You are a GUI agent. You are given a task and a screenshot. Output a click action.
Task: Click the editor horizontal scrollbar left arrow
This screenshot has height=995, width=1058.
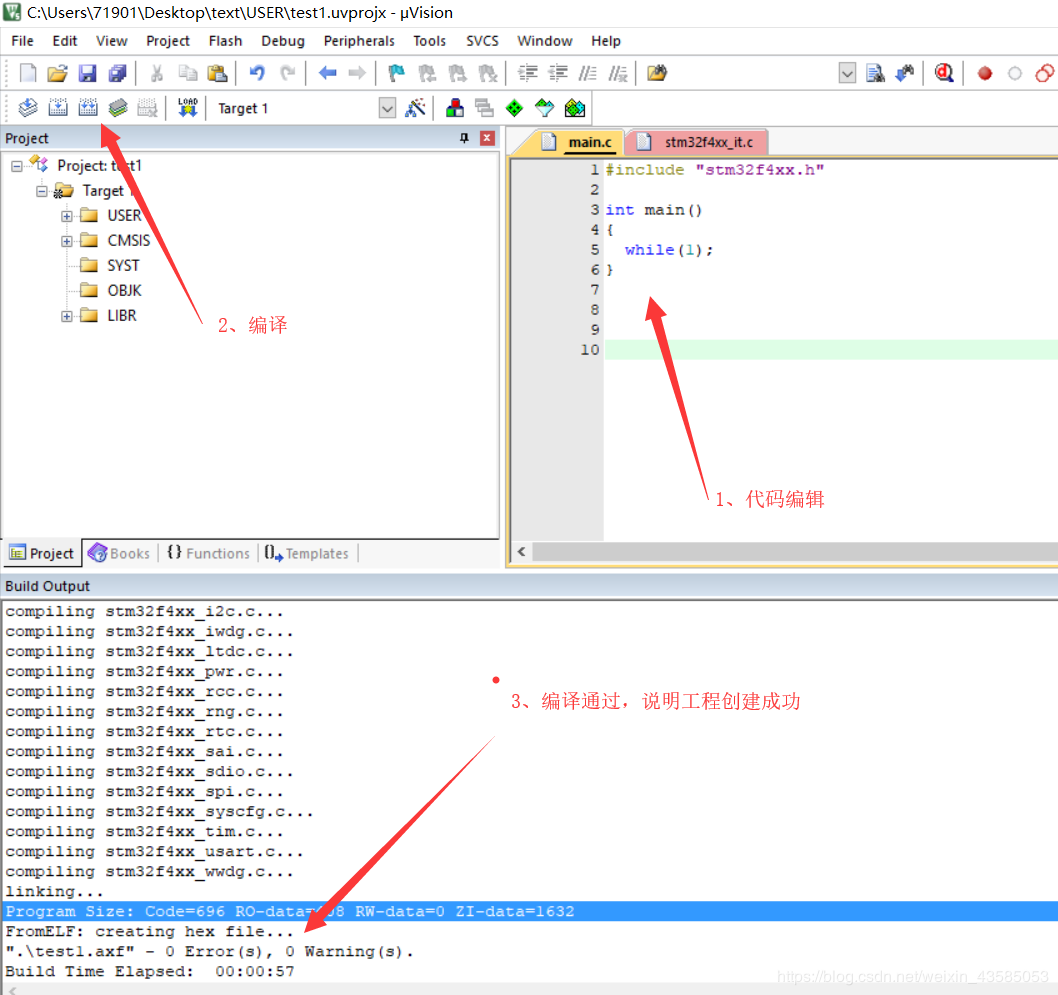[x=521, y=552]
